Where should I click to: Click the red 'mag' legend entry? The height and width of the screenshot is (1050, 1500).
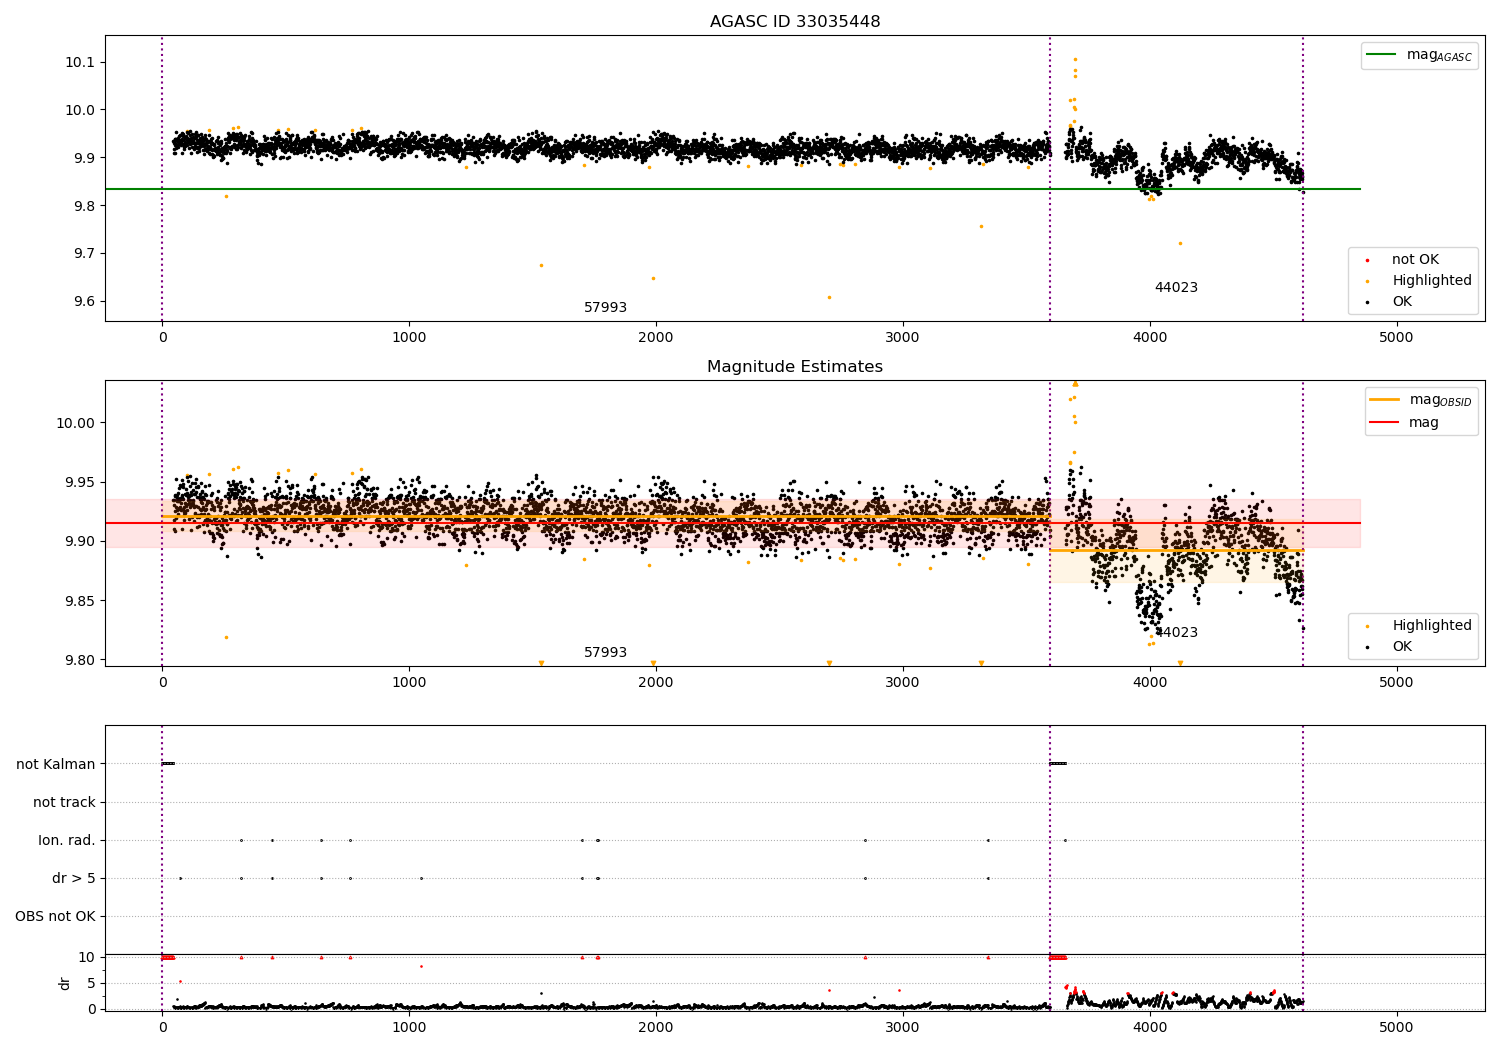1424,423
